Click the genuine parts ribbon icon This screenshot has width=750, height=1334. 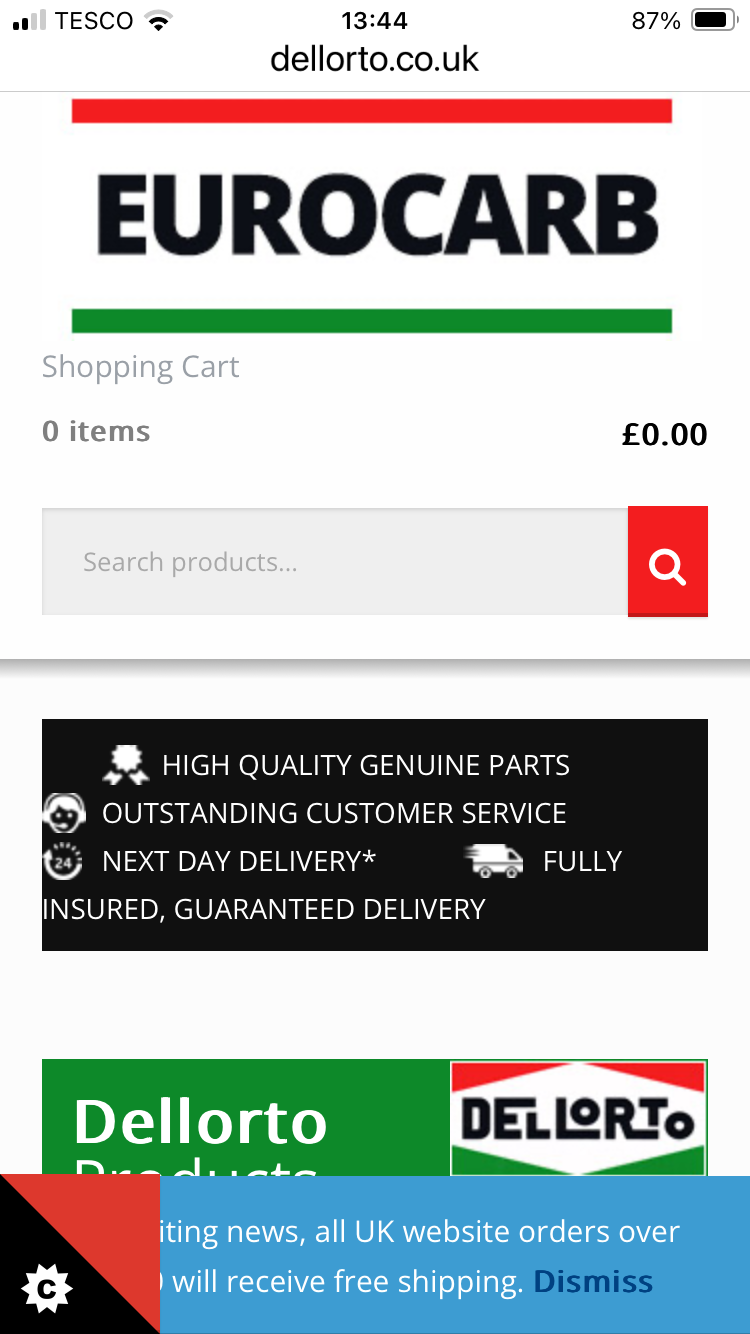(x=125, y=765)
